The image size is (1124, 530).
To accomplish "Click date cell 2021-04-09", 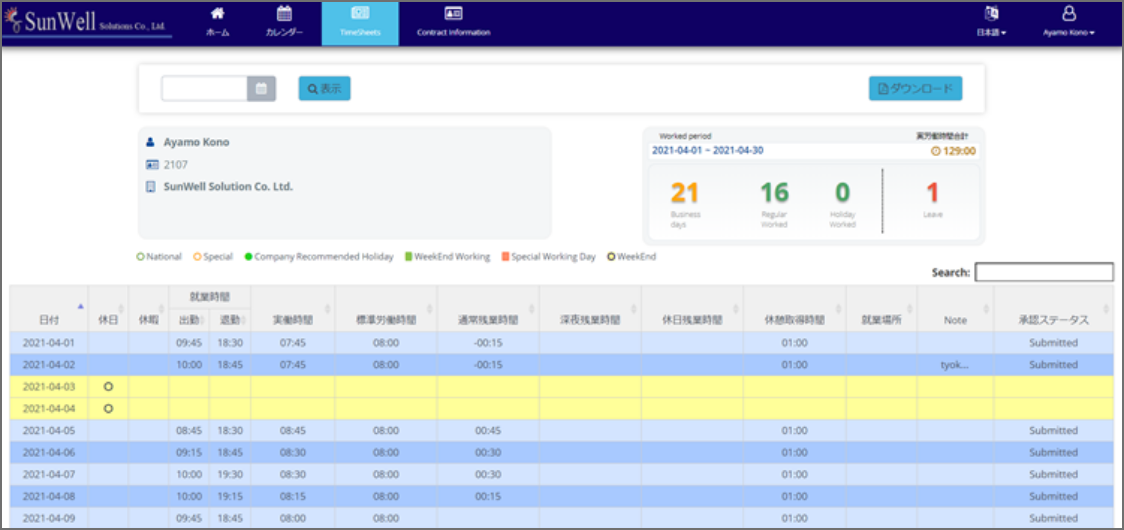I will click(x=49, y=518).
